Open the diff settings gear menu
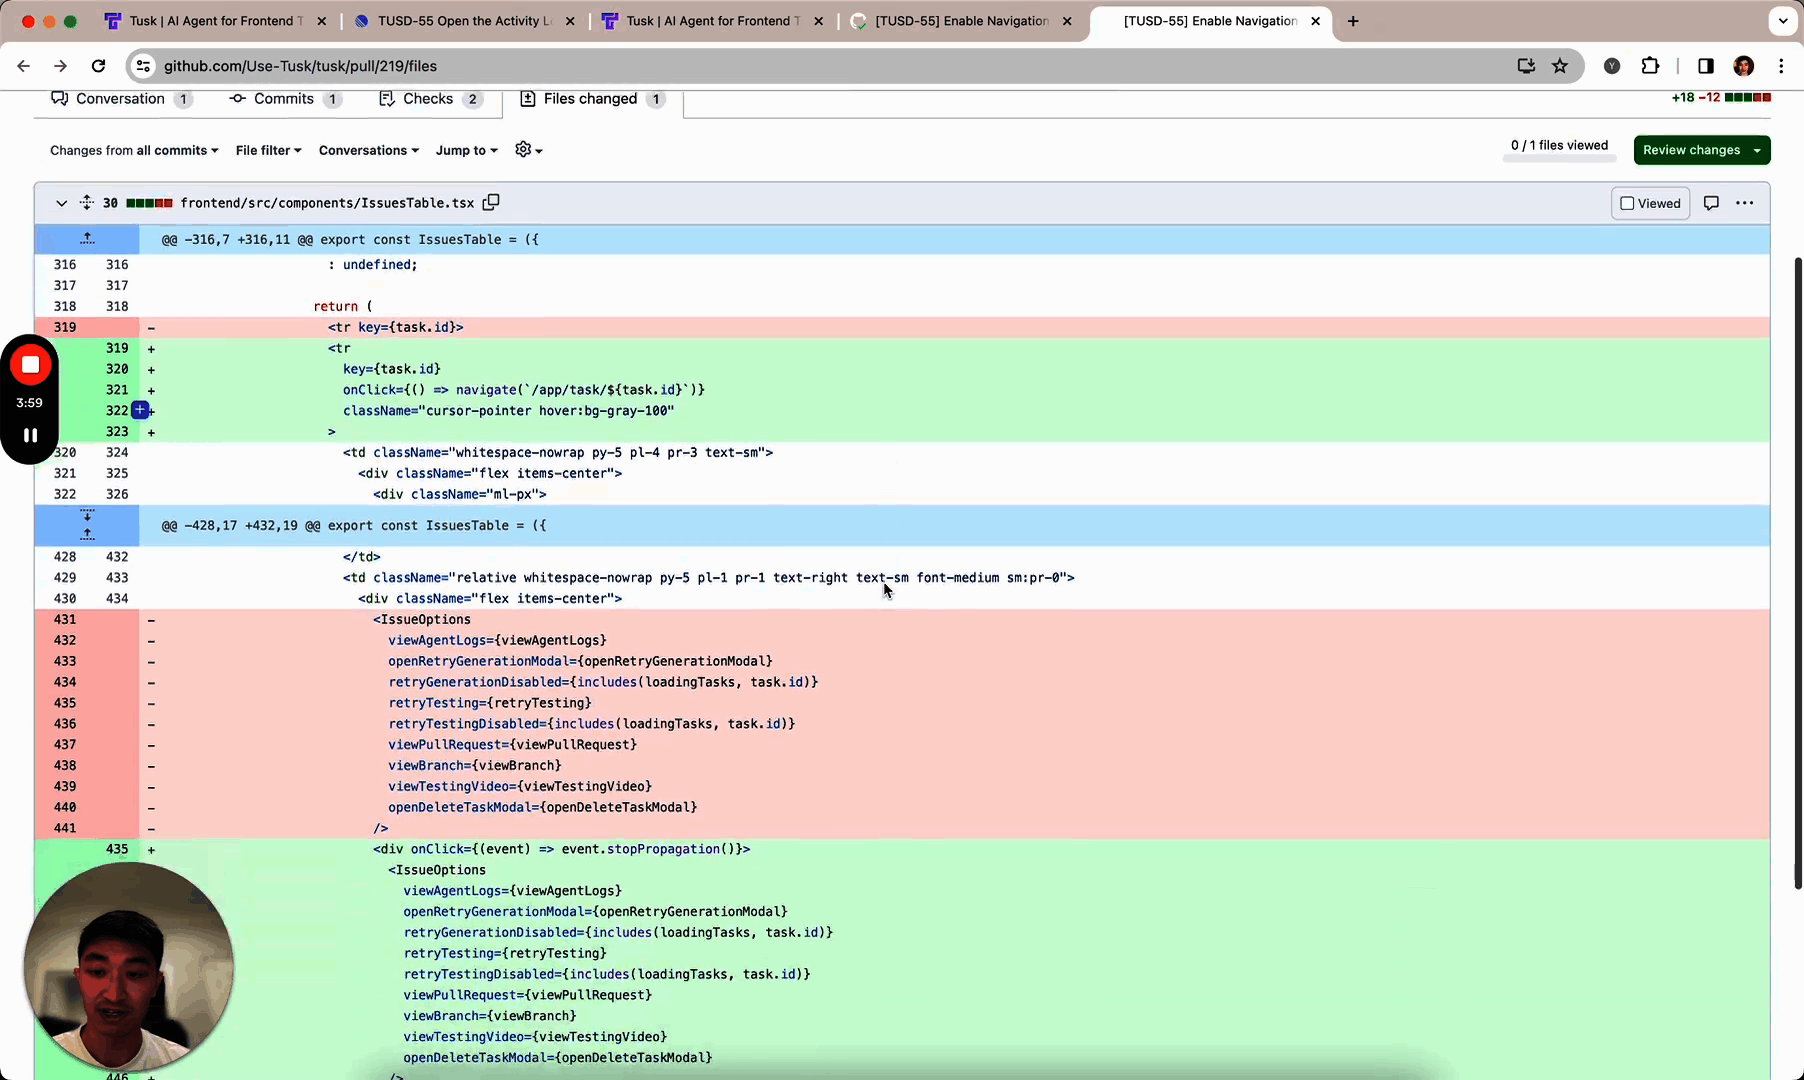The image size is (1804, 1080). pos(528,150)
